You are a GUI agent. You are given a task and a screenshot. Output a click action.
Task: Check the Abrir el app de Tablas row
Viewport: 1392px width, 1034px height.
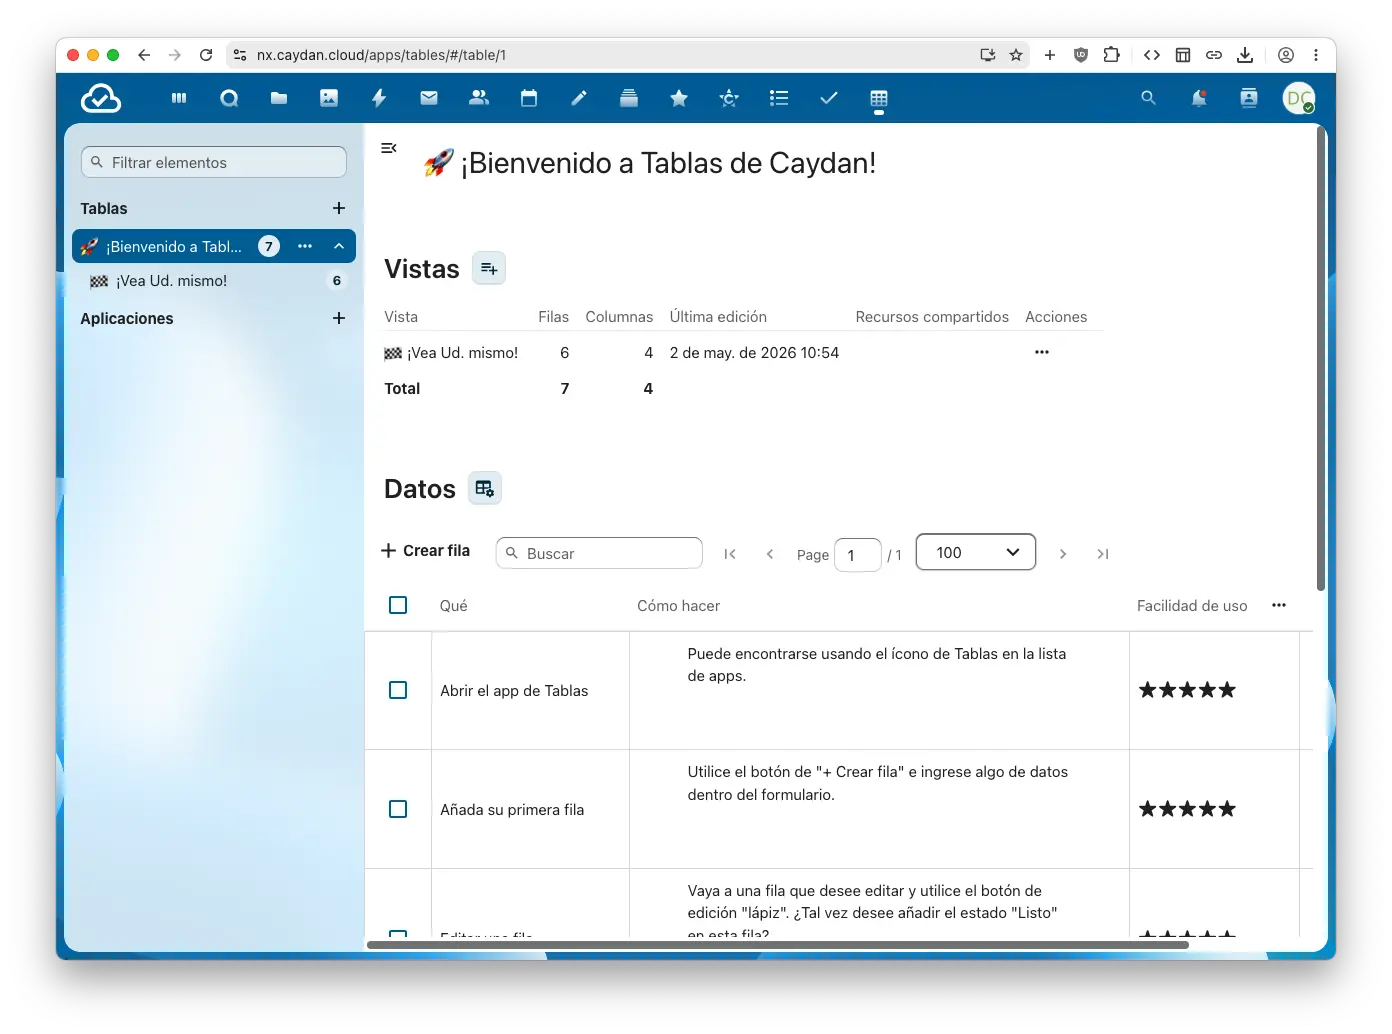(398, 690)
